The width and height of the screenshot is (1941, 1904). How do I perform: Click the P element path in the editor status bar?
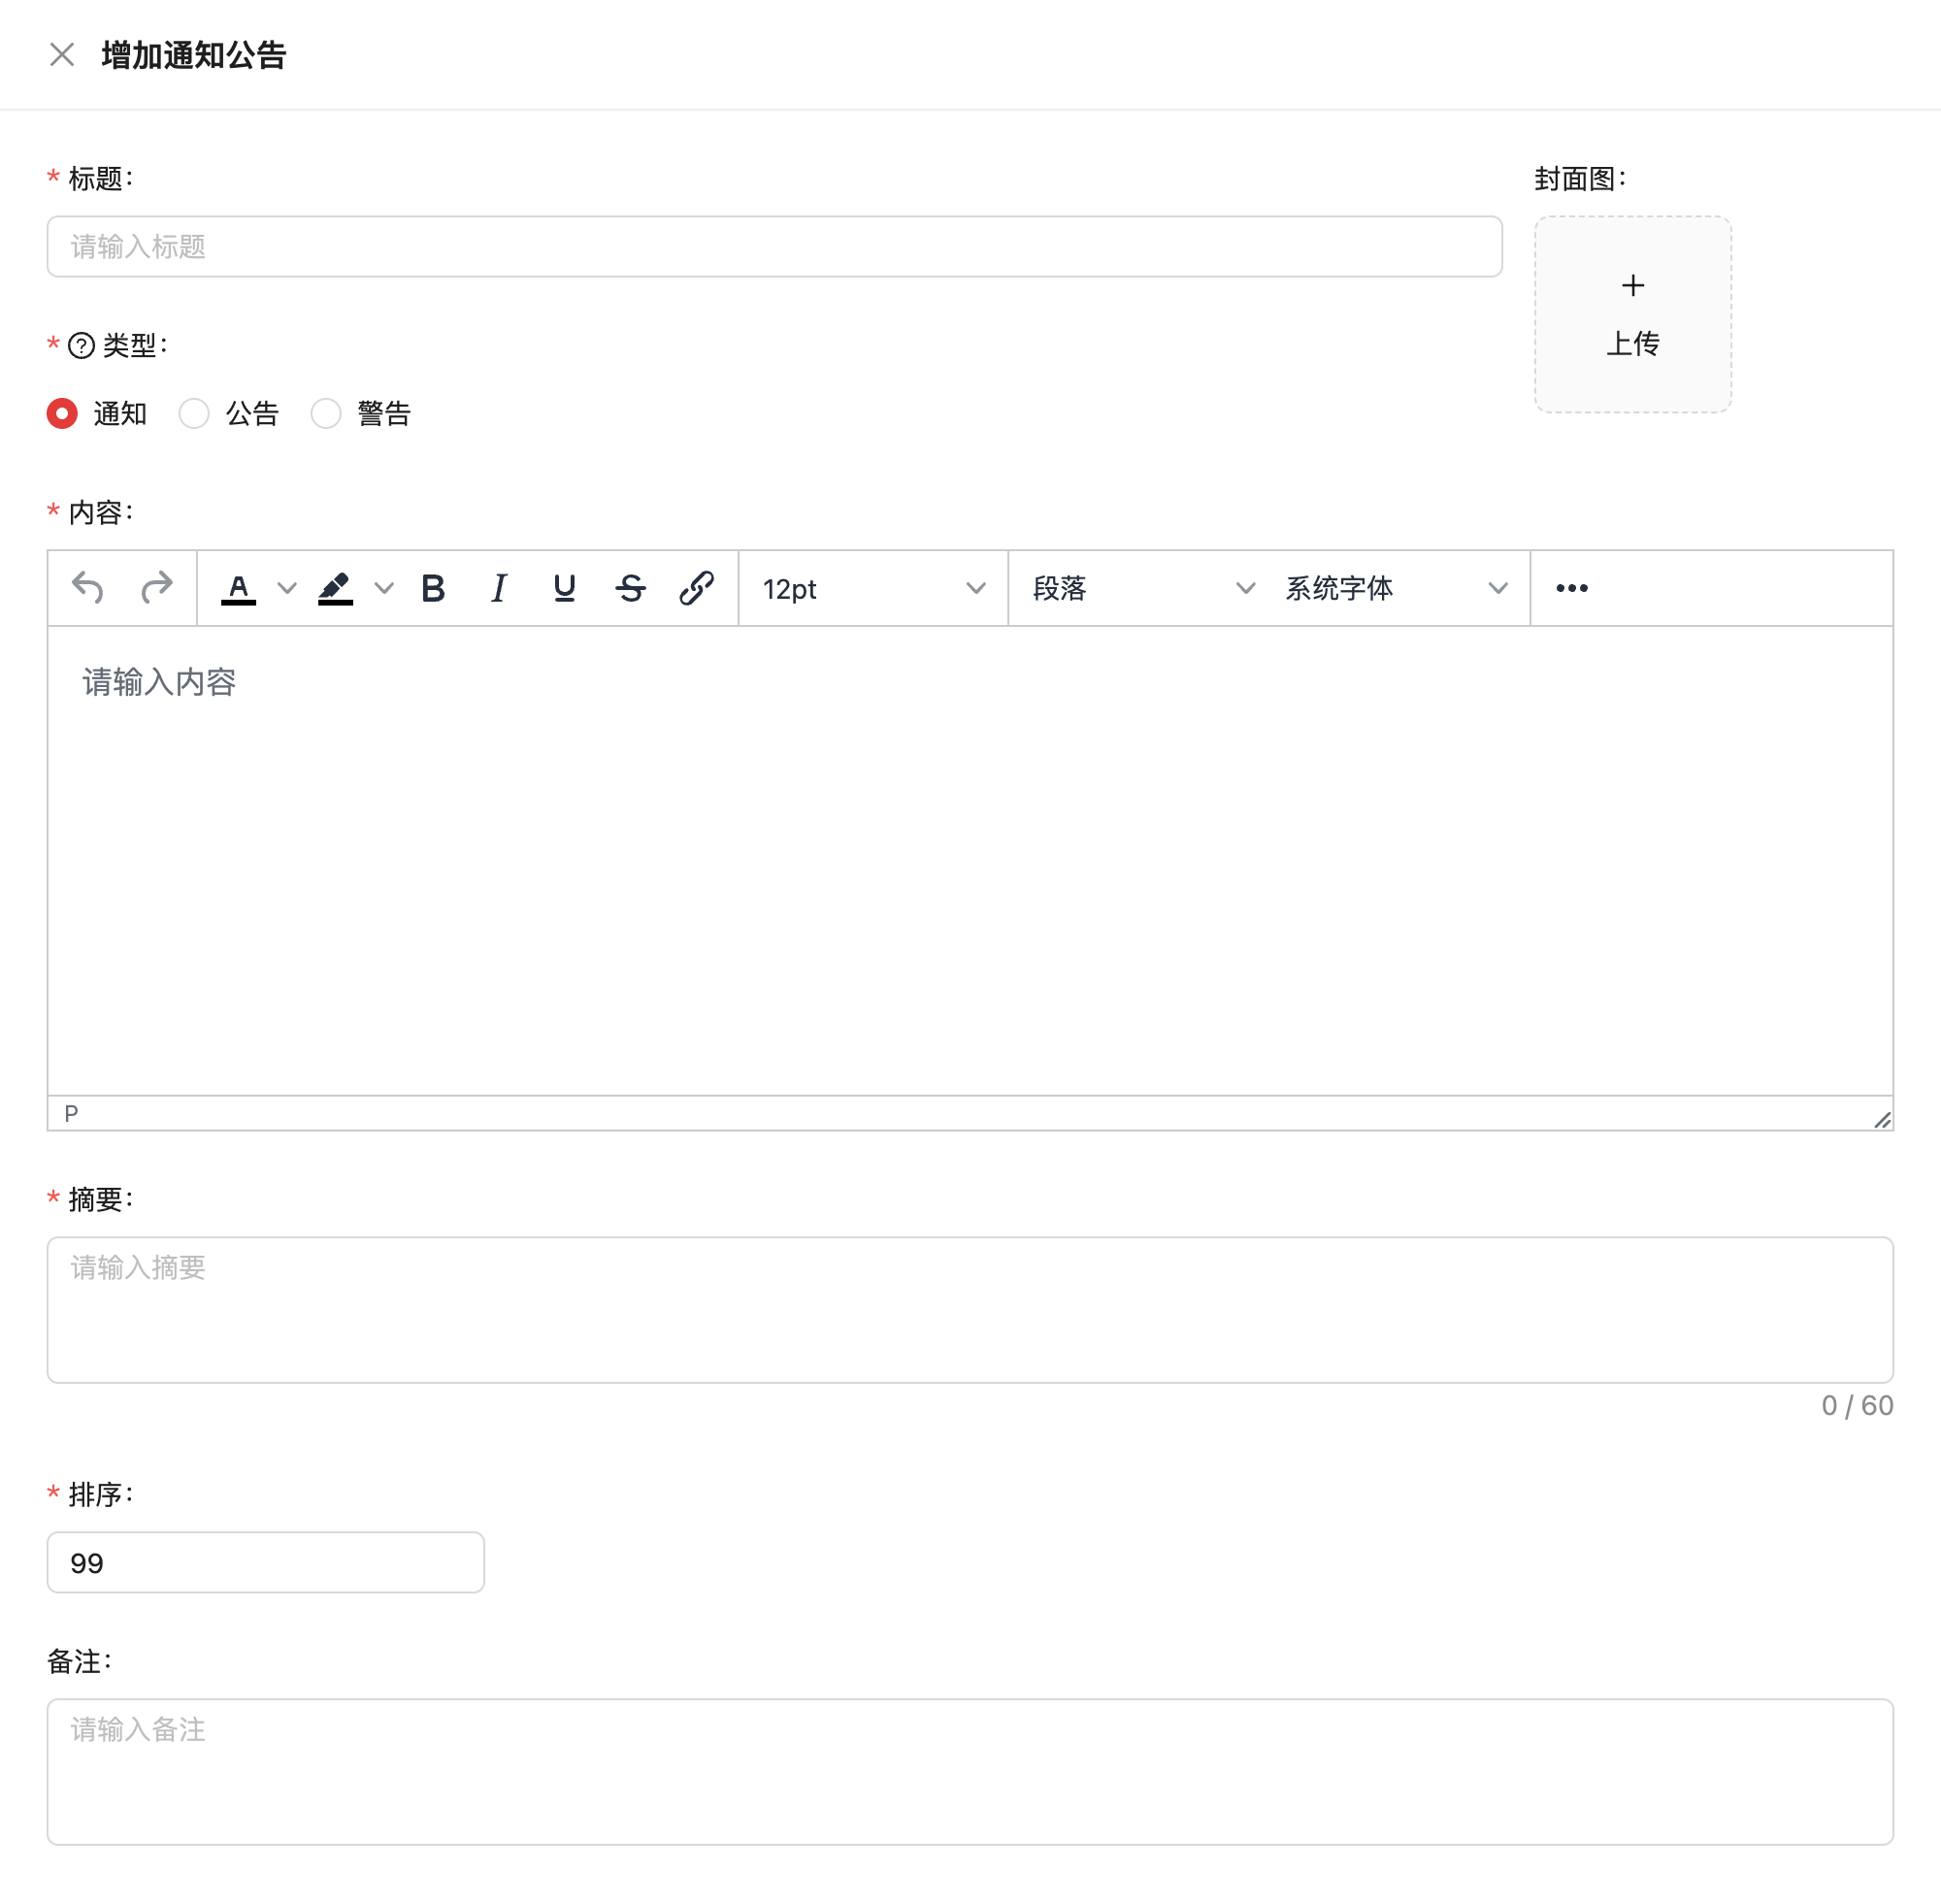click(71, 1113)
